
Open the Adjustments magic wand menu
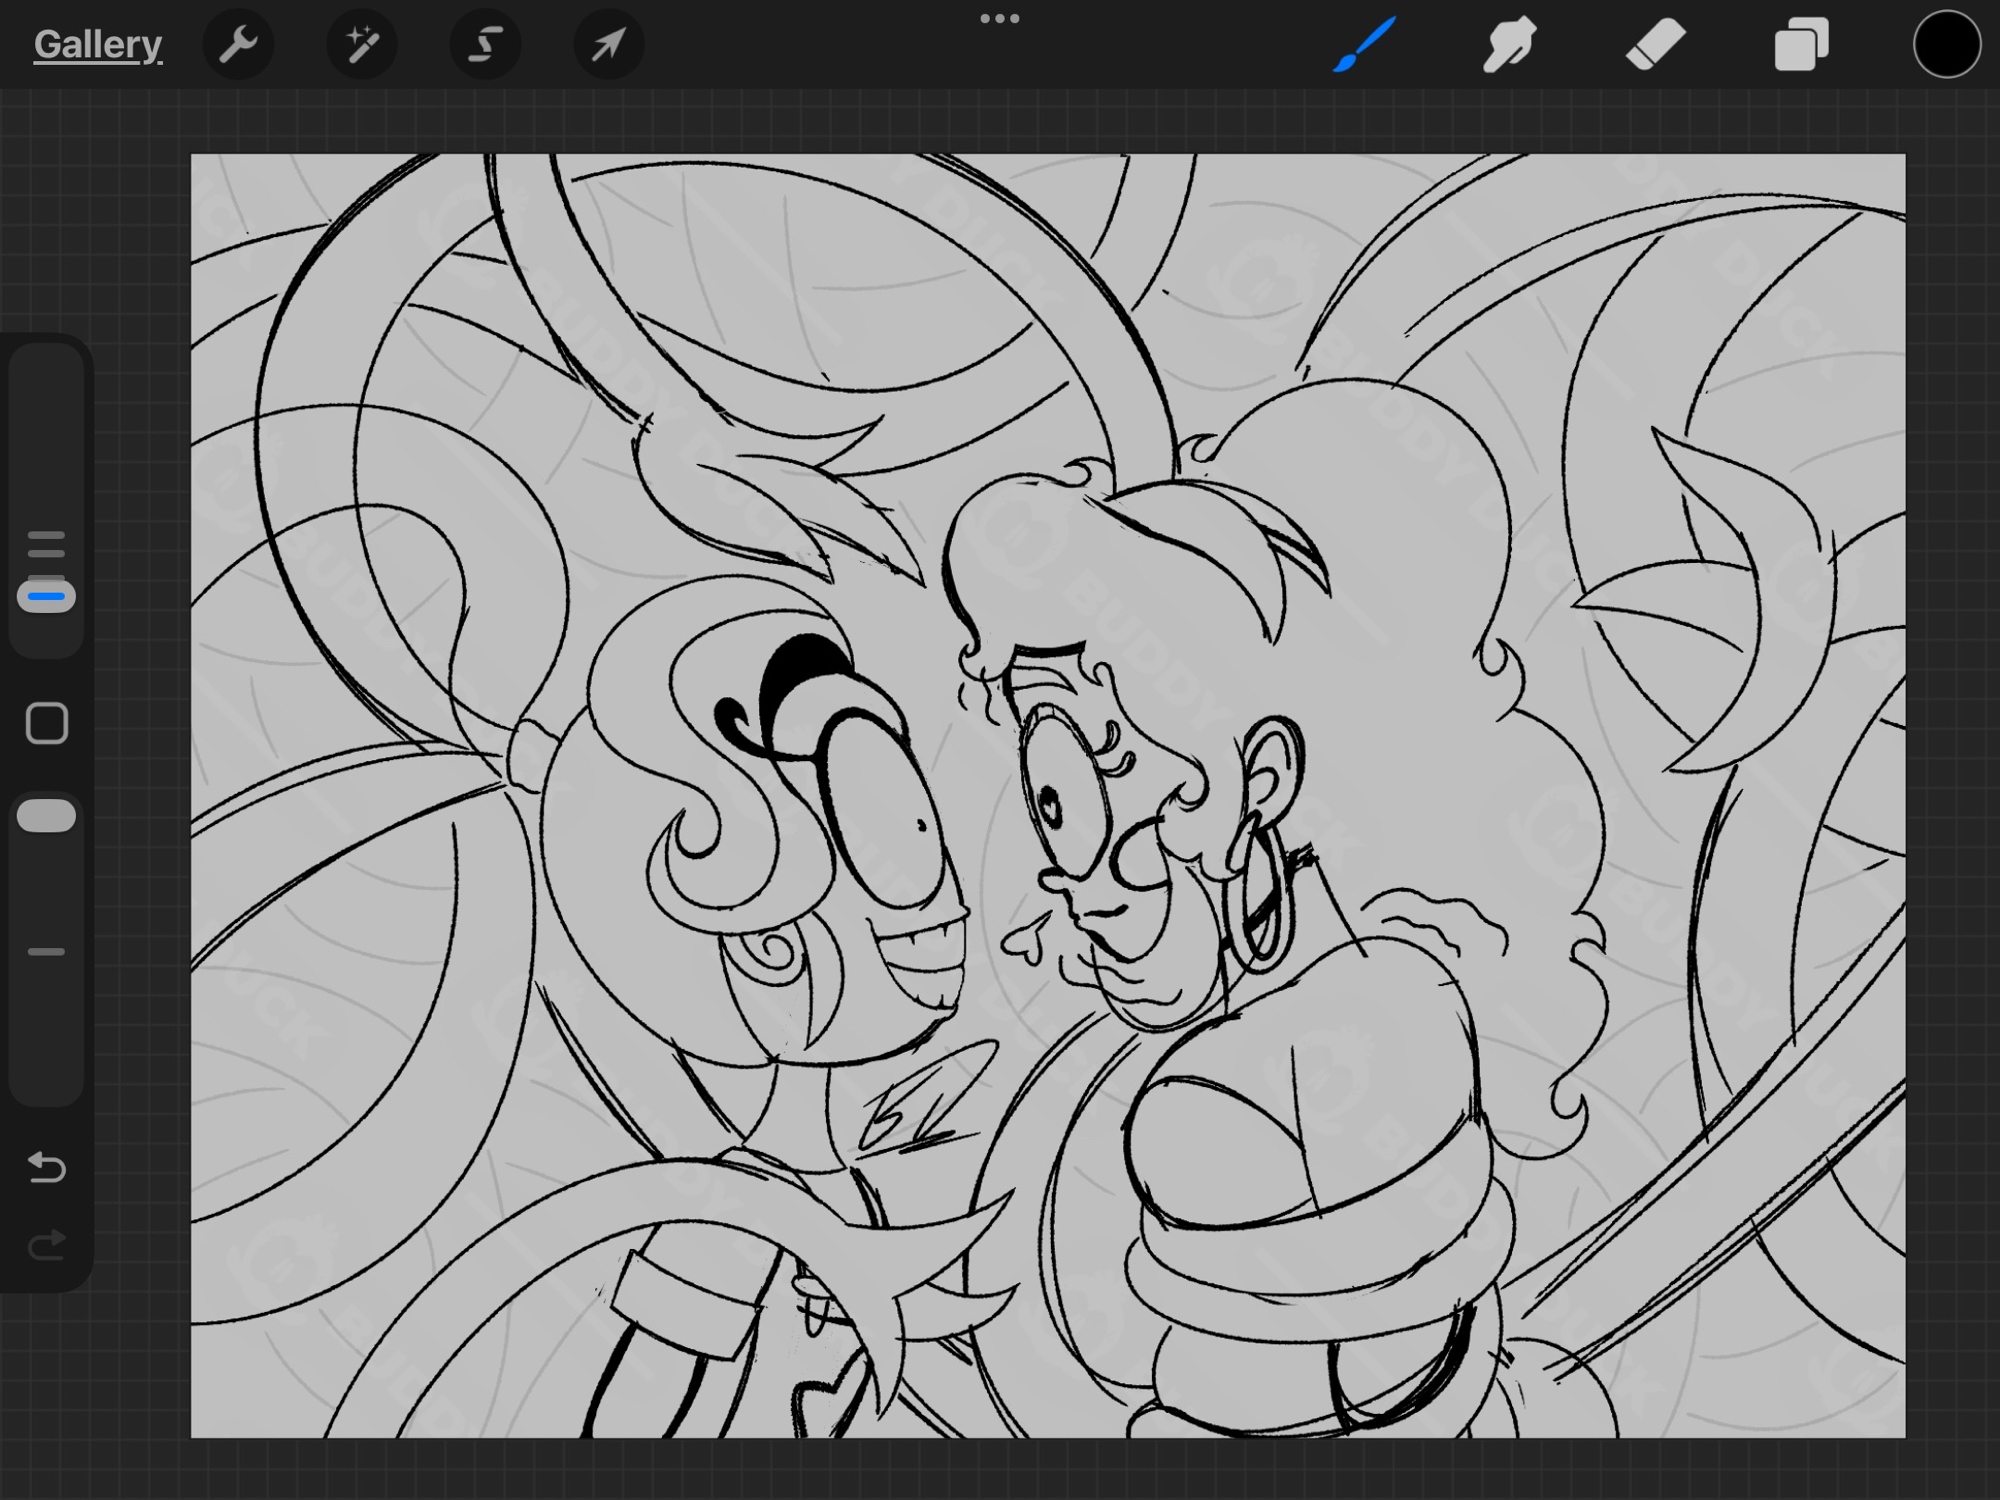[x=362, y=45]
